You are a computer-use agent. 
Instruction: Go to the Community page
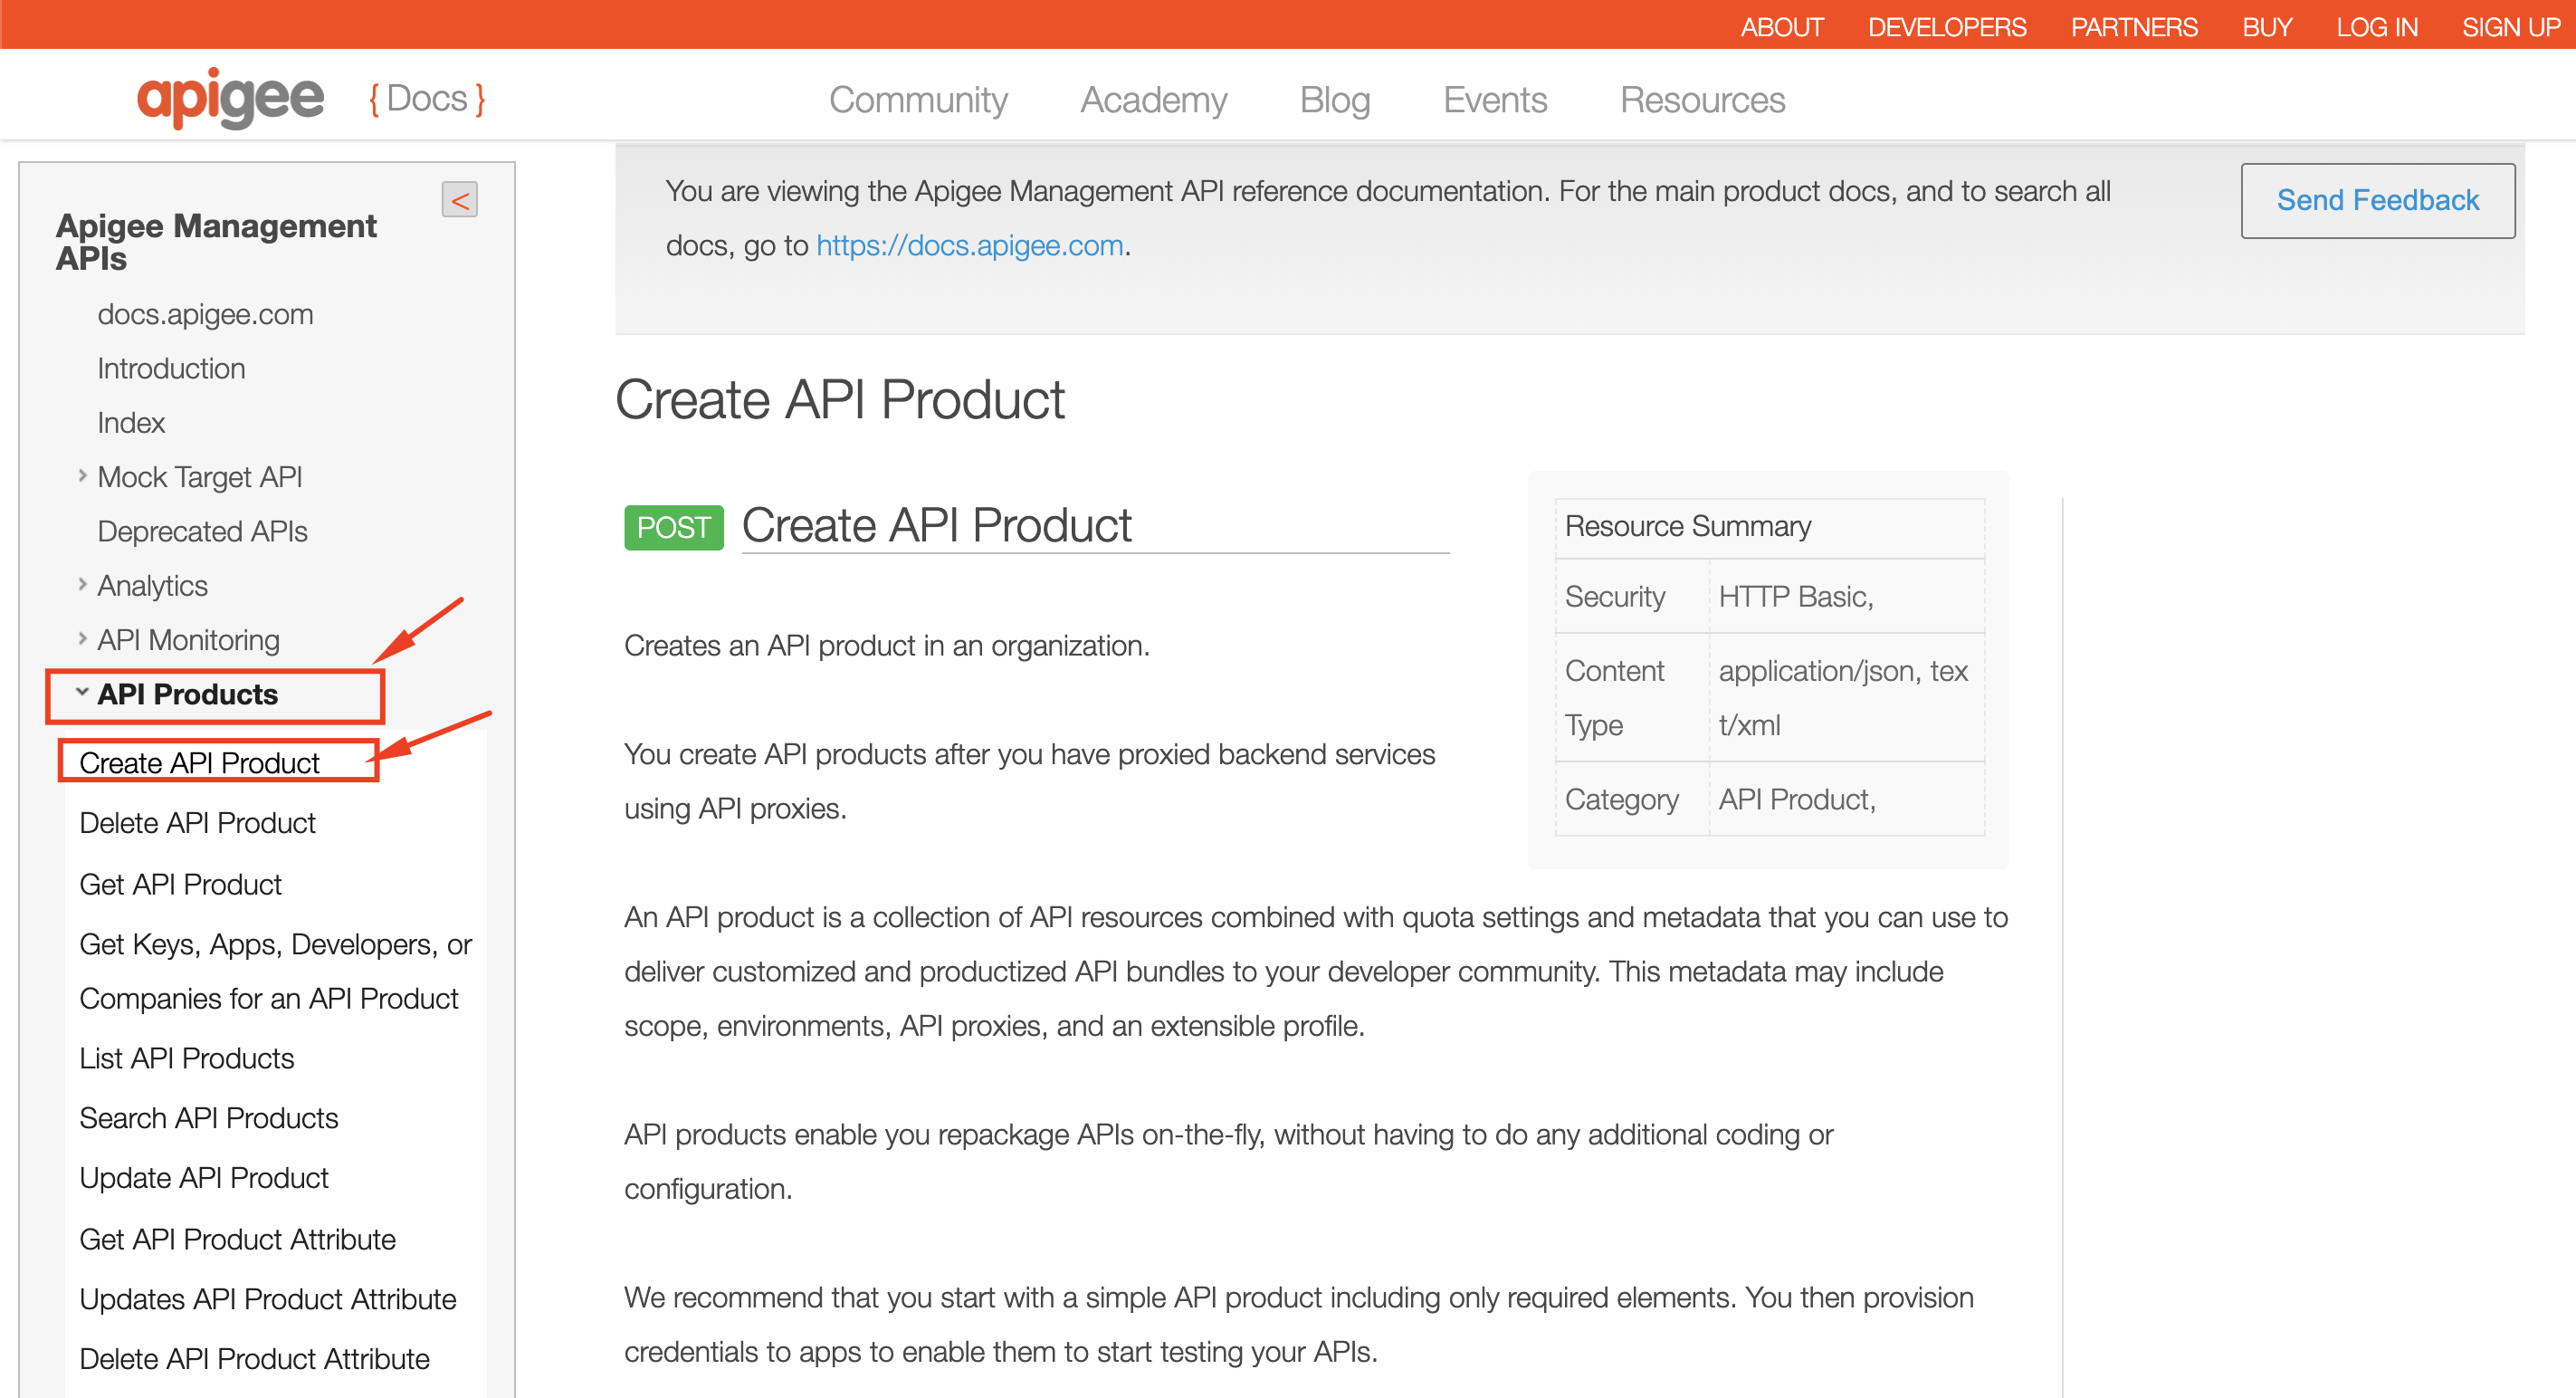(x=918, y=100)
